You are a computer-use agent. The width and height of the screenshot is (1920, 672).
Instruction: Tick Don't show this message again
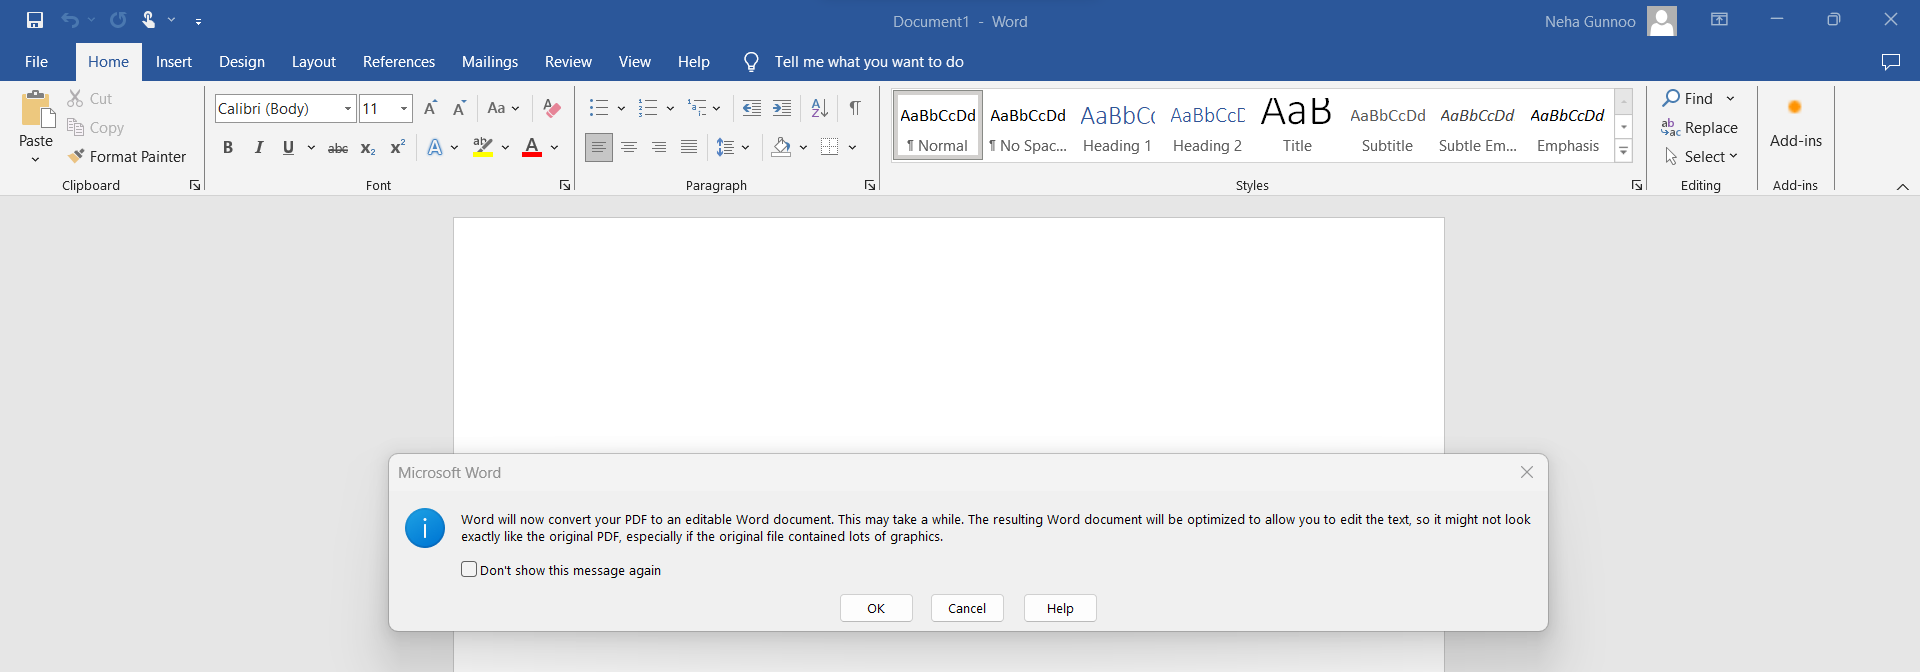469,569
